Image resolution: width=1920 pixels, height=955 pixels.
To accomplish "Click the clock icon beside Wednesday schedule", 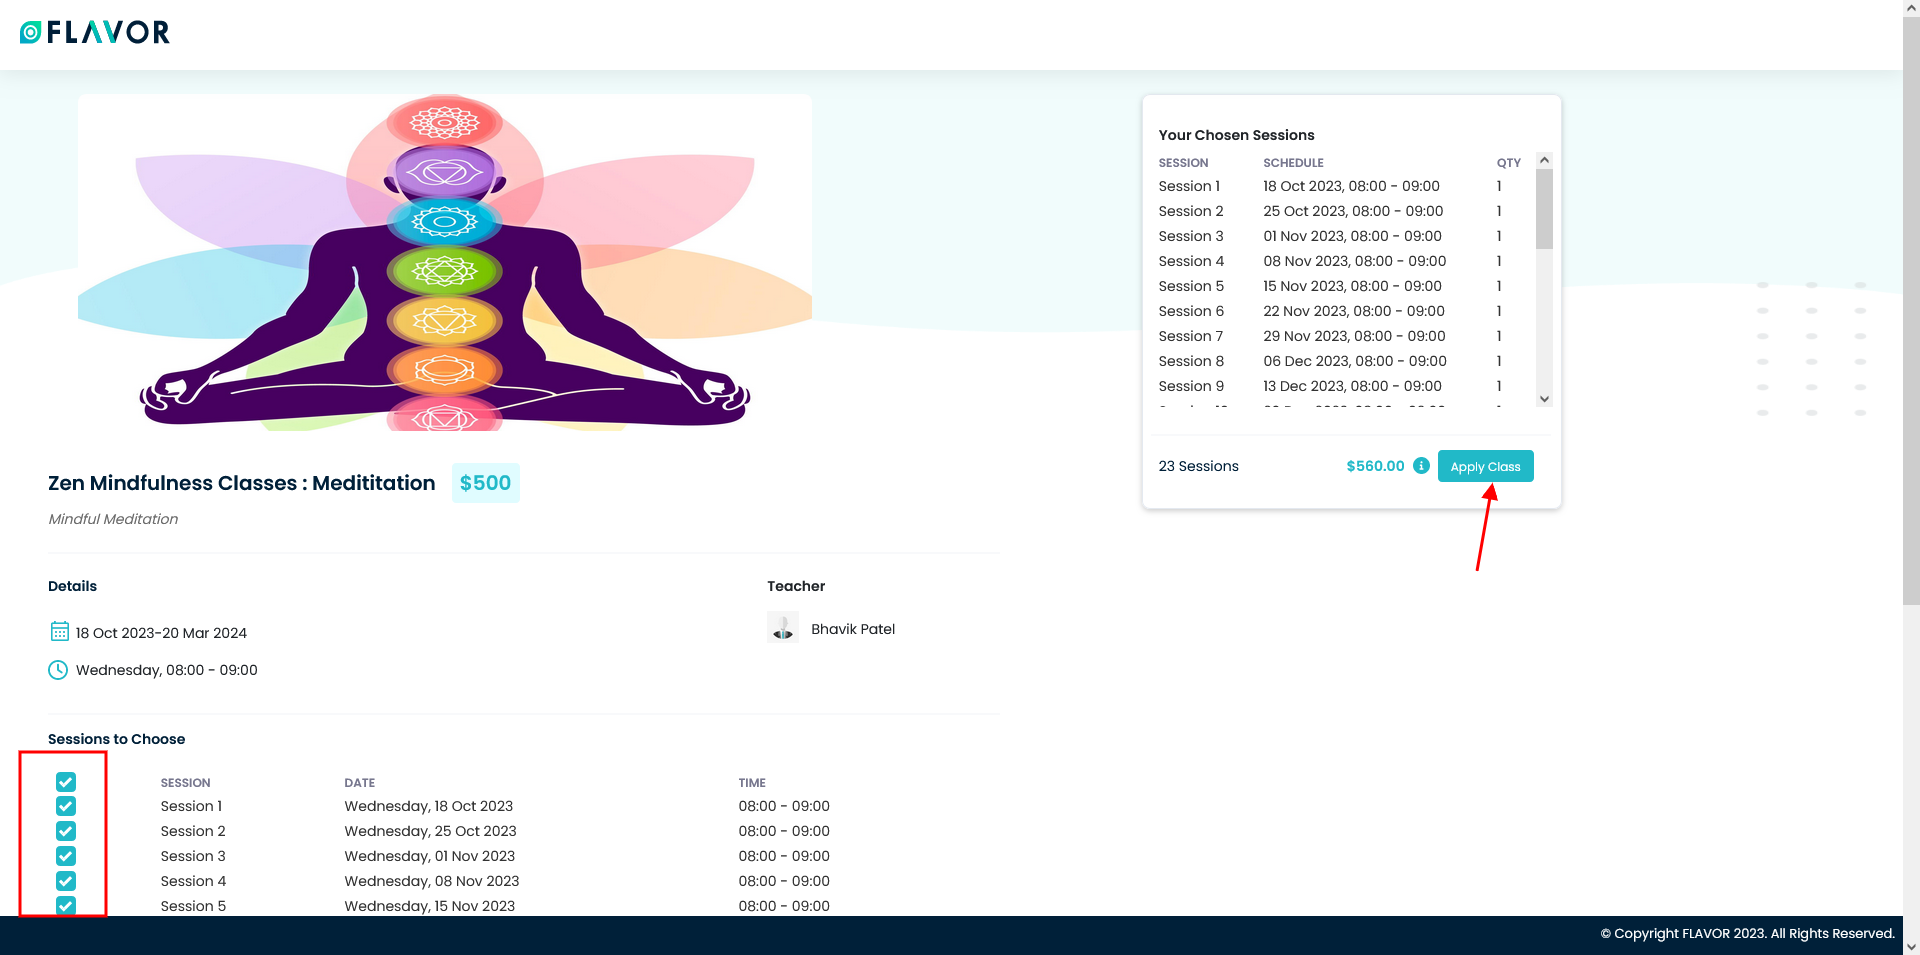I will pos(58,670).
